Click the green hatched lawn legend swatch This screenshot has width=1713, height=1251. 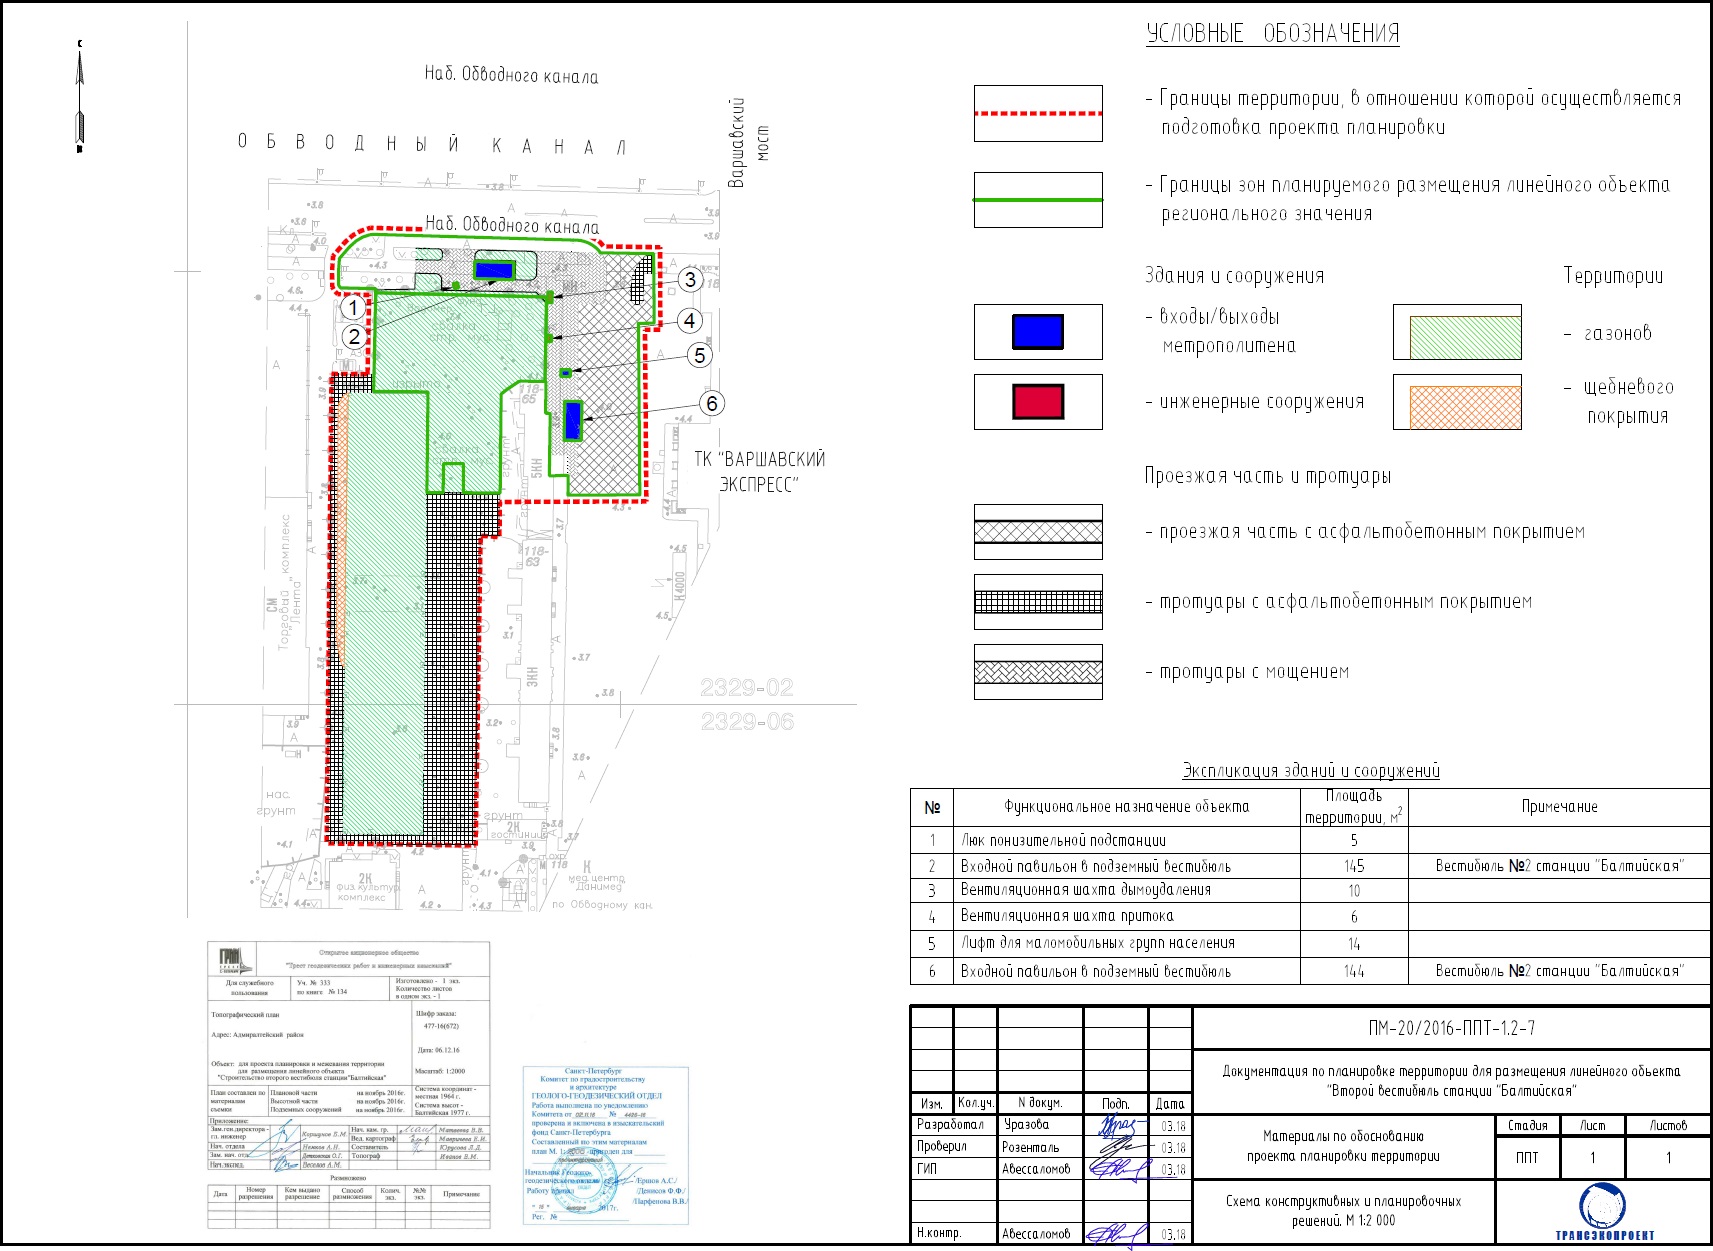click(1457, 333)
